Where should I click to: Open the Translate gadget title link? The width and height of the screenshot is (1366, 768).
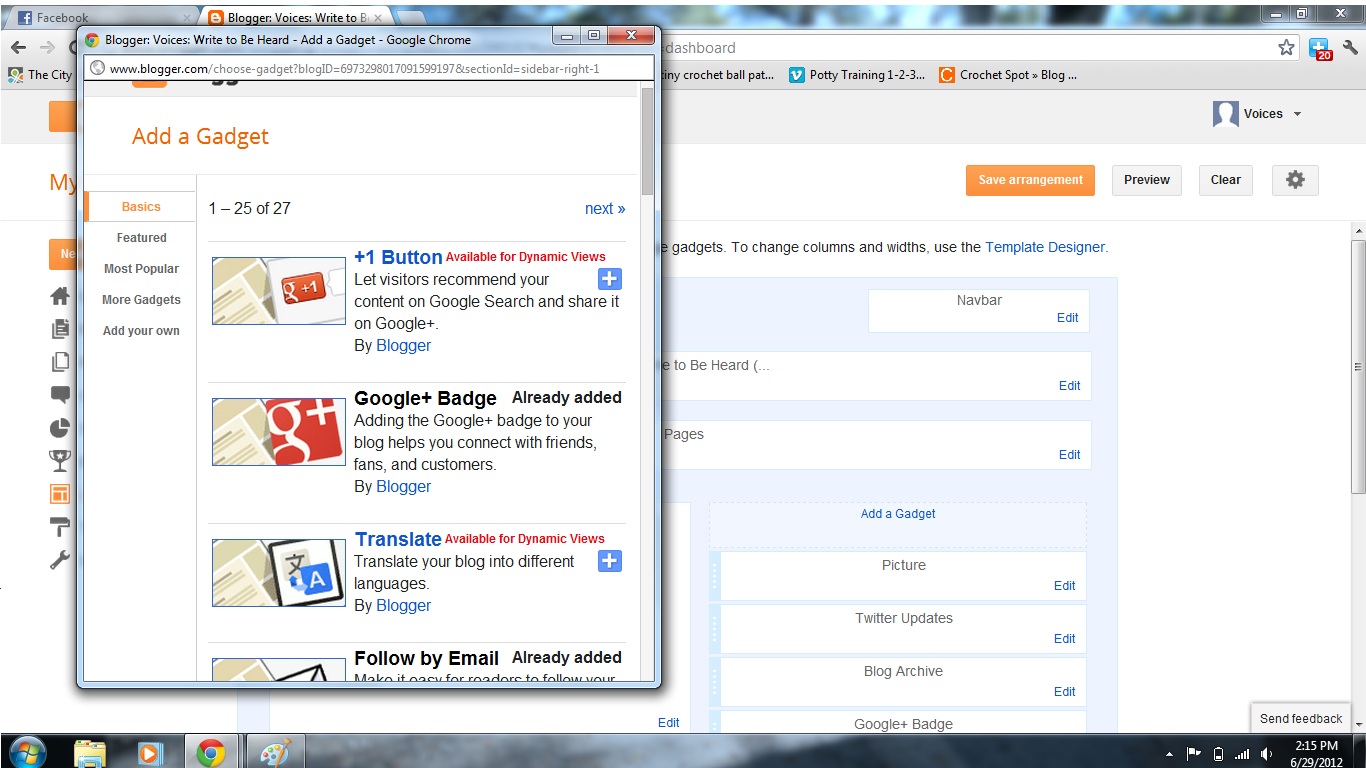pyautogui.click(x=398, y=539)
